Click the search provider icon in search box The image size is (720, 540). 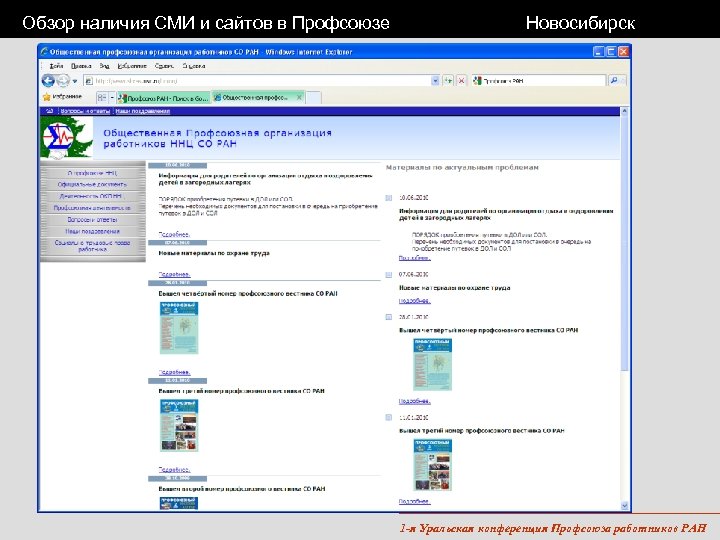pyautogui.click(x=478, y=81)
